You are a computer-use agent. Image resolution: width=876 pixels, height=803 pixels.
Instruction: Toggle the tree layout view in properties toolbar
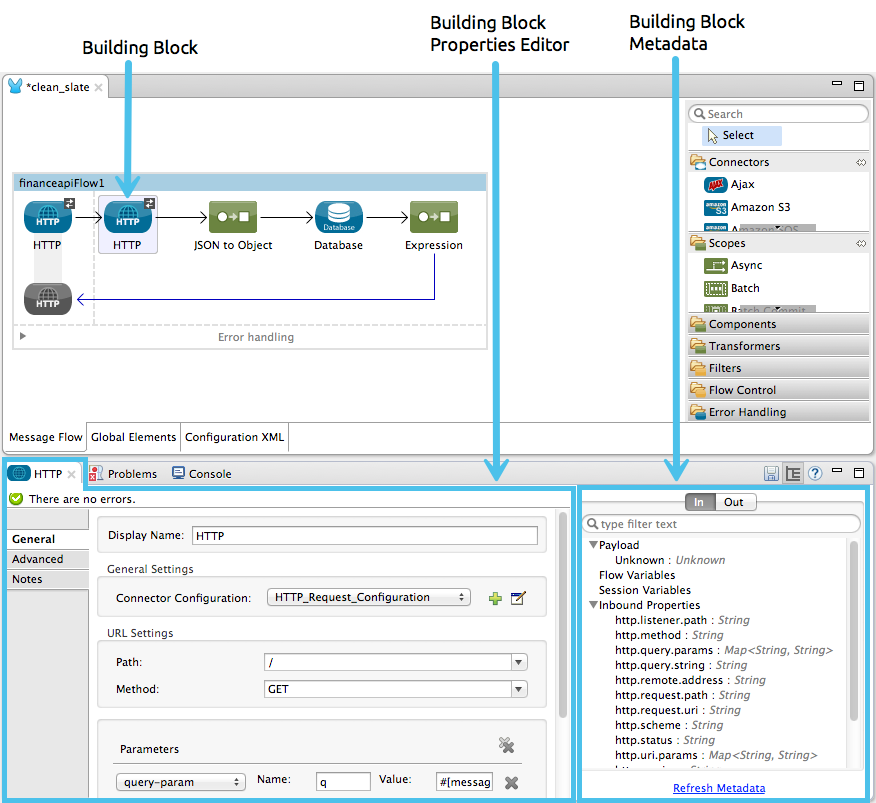point(792,472)
